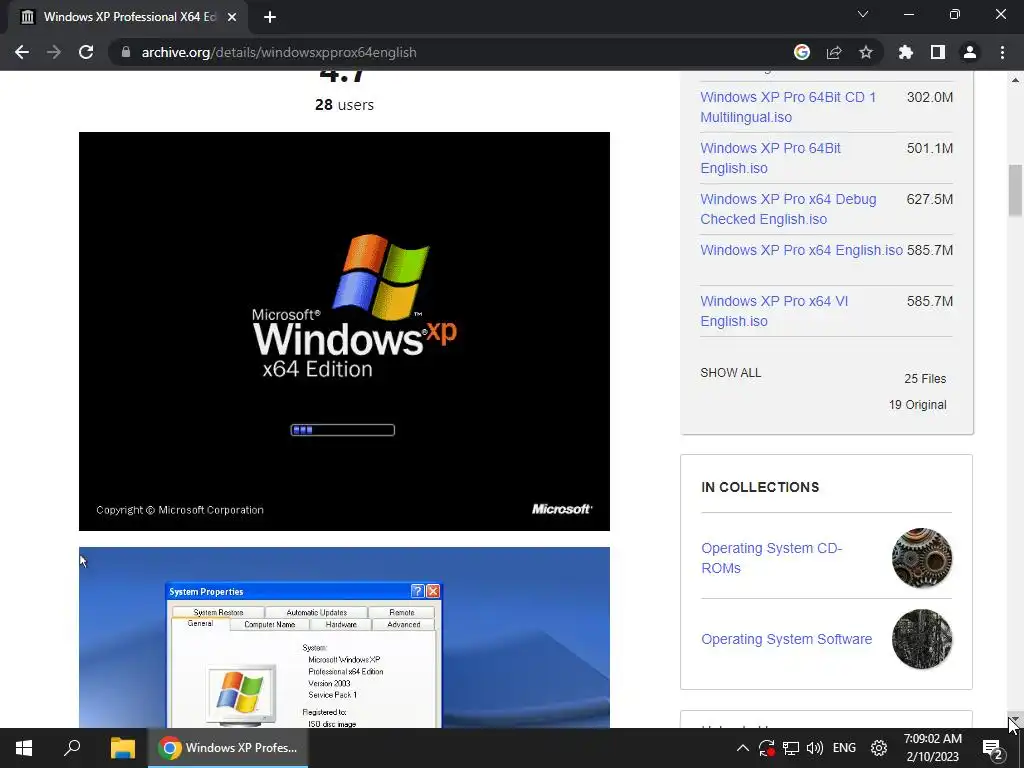Open the Windows Start menu

pyautogui.click(x=24, y=748)
